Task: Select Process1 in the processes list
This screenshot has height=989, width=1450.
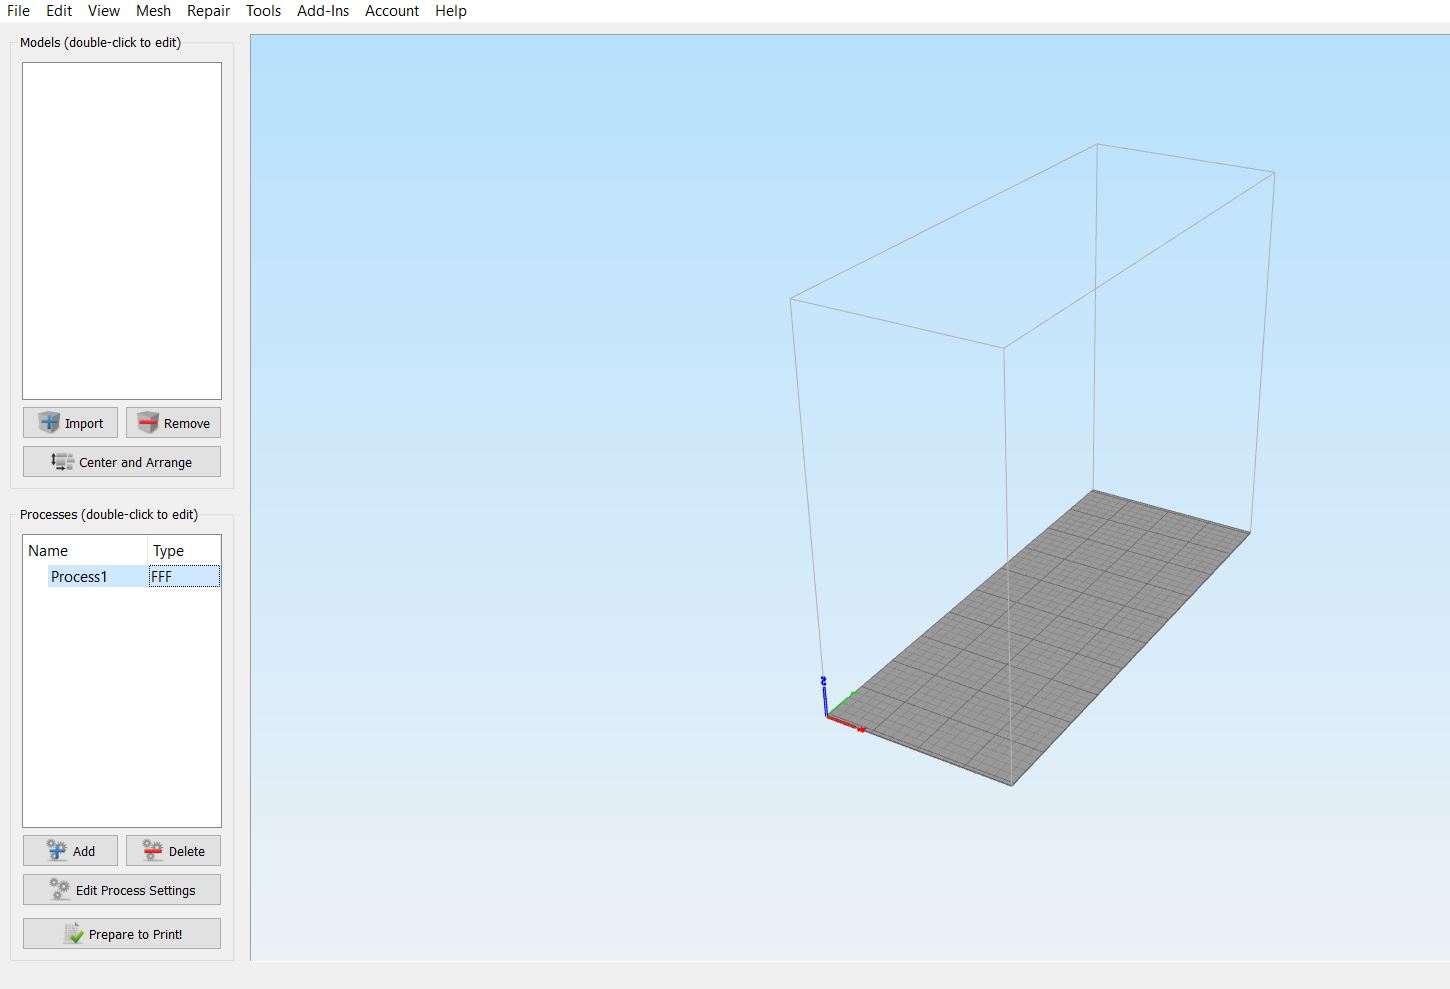Action: [x=79, y=577]
